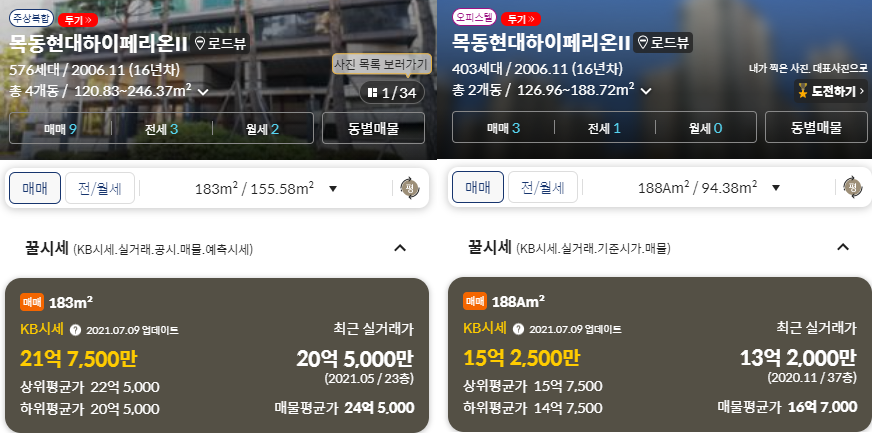Screen dimensions: 872x433
Task: Click 동별매물 button on right listing
Action: 816,127
